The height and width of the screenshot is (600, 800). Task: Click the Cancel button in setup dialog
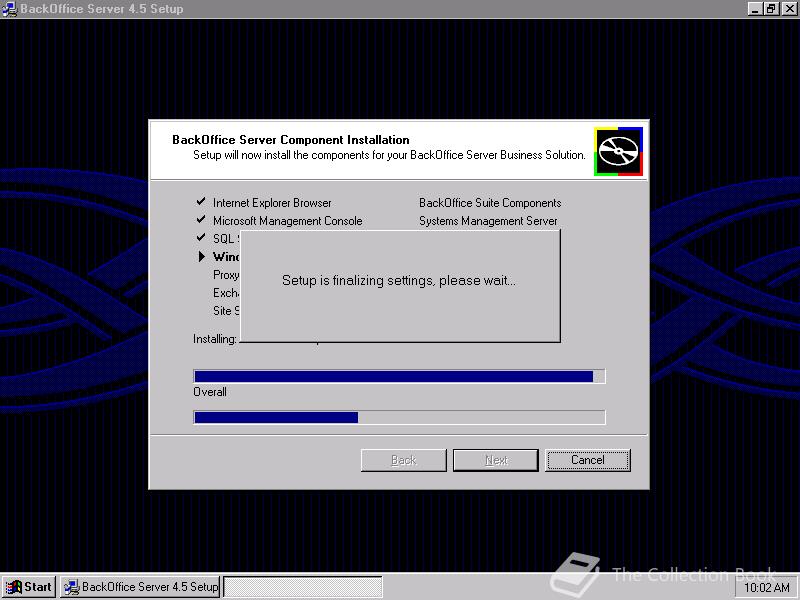click(588, 460)
